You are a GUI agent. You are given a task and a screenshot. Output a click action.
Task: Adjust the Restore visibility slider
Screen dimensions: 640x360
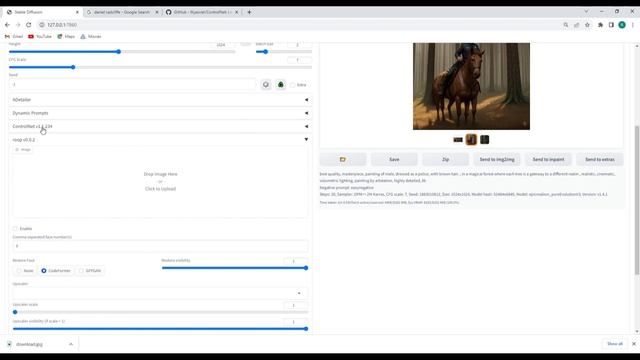[235, 268]
